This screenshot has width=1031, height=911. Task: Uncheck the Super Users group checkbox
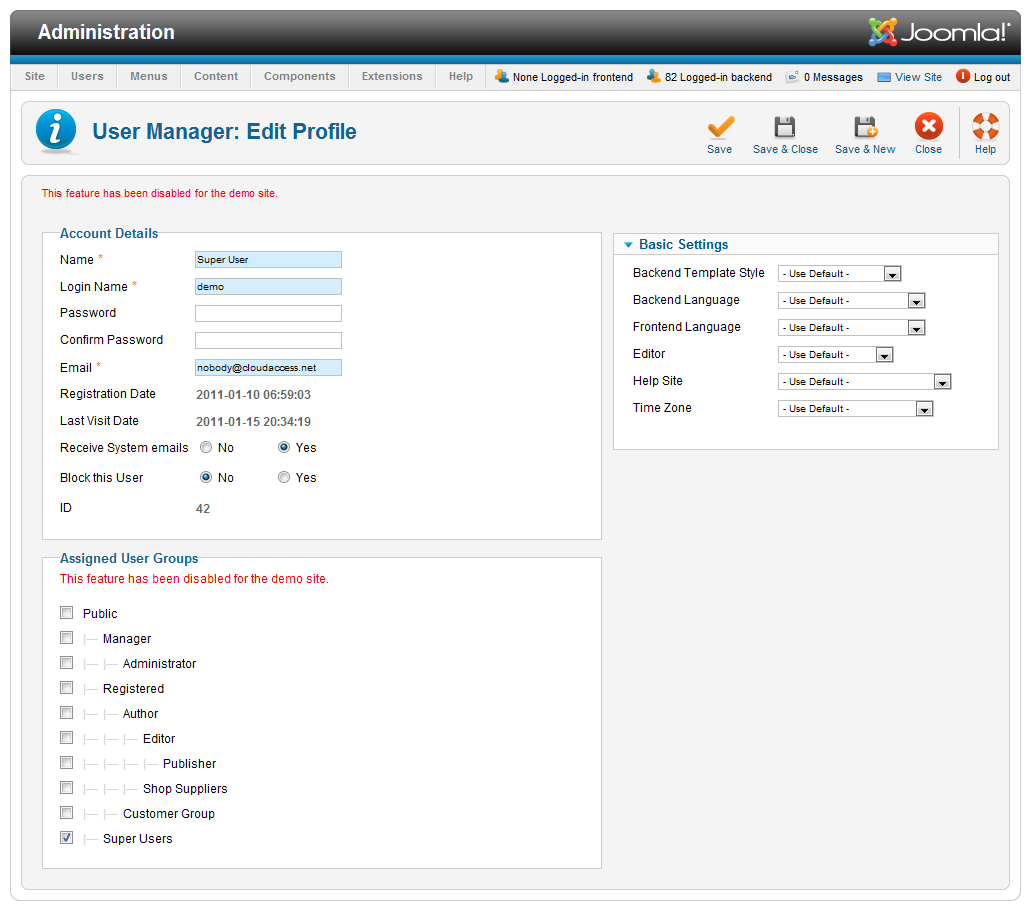pyautogui.click(x=67, y=838)
